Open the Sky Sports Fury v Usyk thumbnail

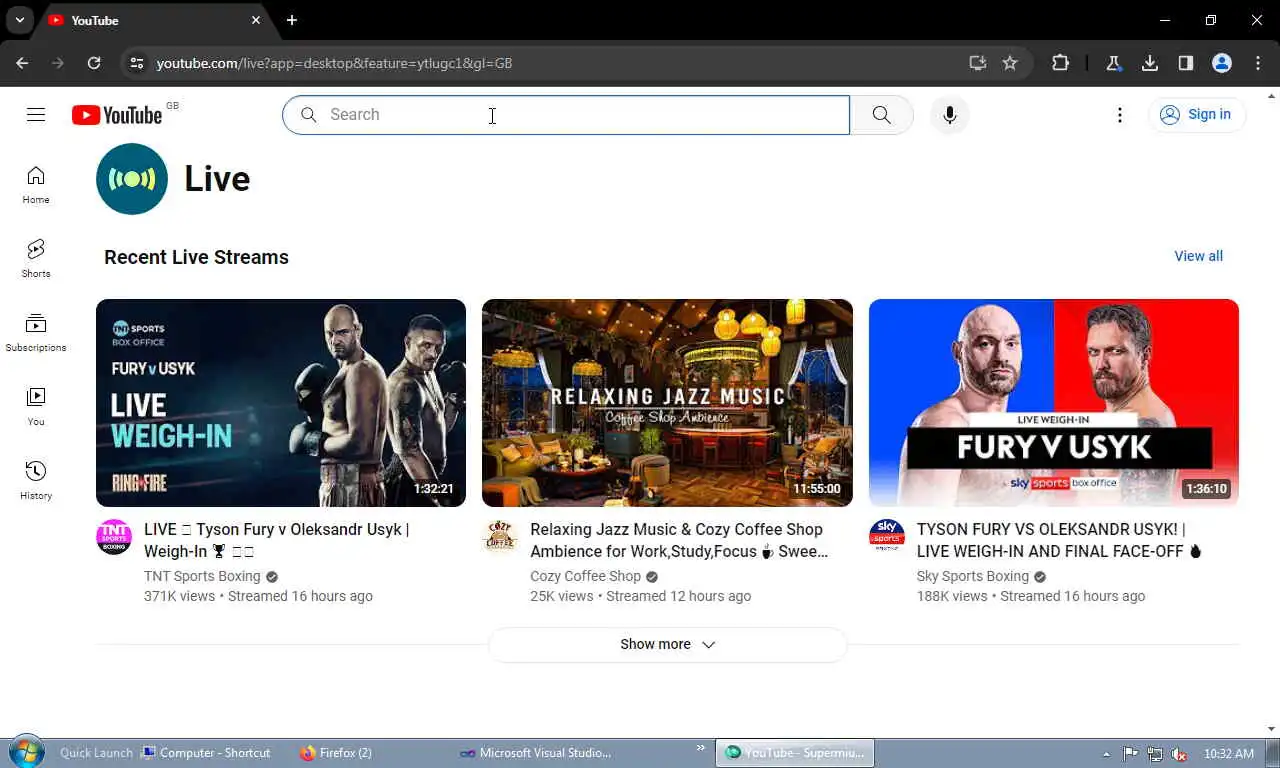[1054, 403]
